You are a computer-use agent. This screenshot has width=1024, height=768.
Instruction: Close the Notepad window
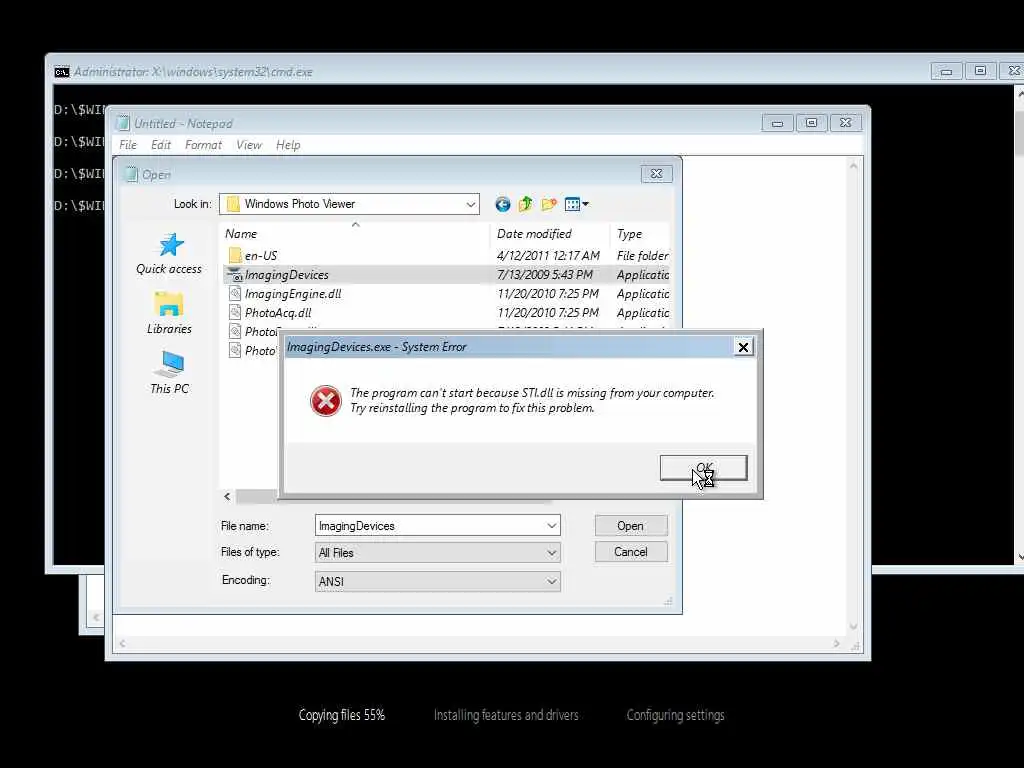(846, 123)
